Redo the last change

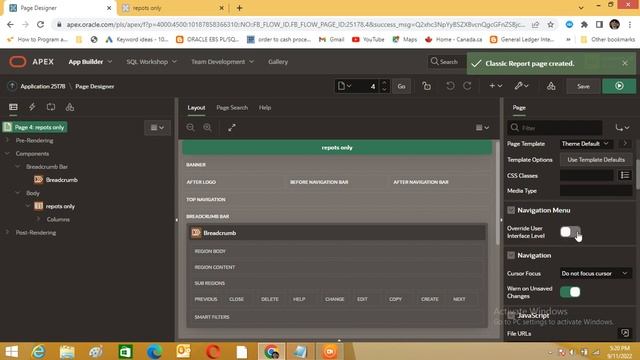click(x=467, y=86)
